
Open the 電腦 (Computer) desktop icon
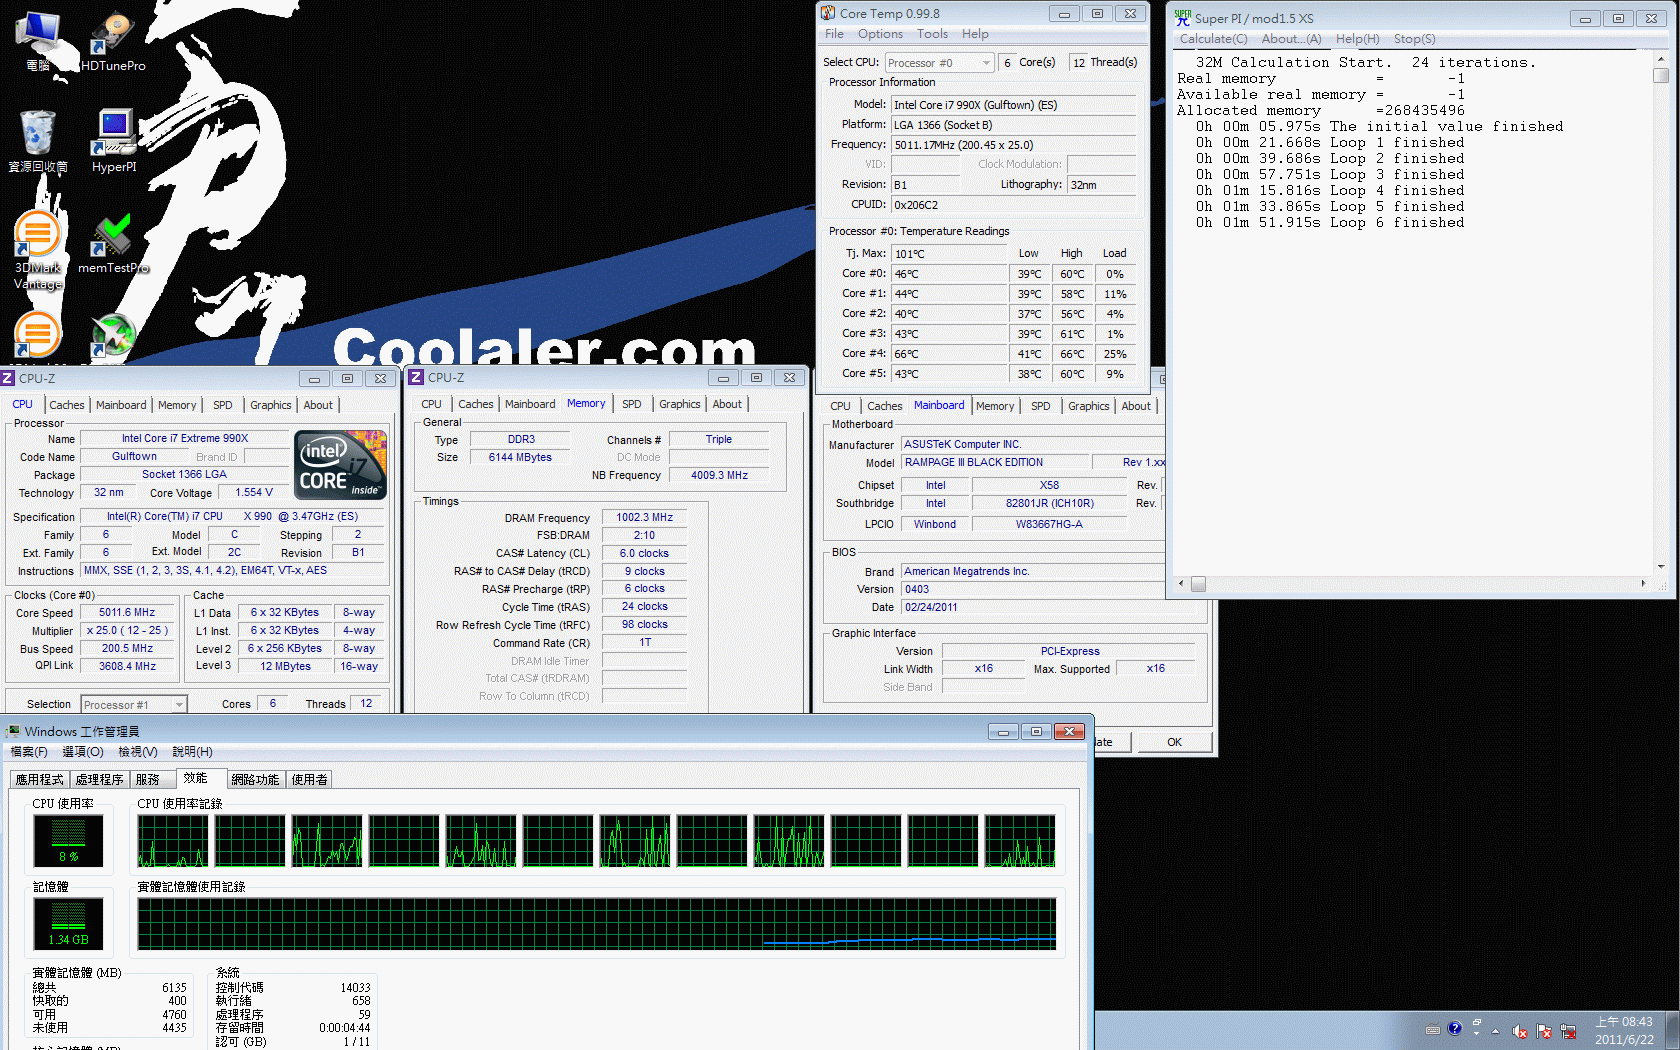tap(38, 40)
